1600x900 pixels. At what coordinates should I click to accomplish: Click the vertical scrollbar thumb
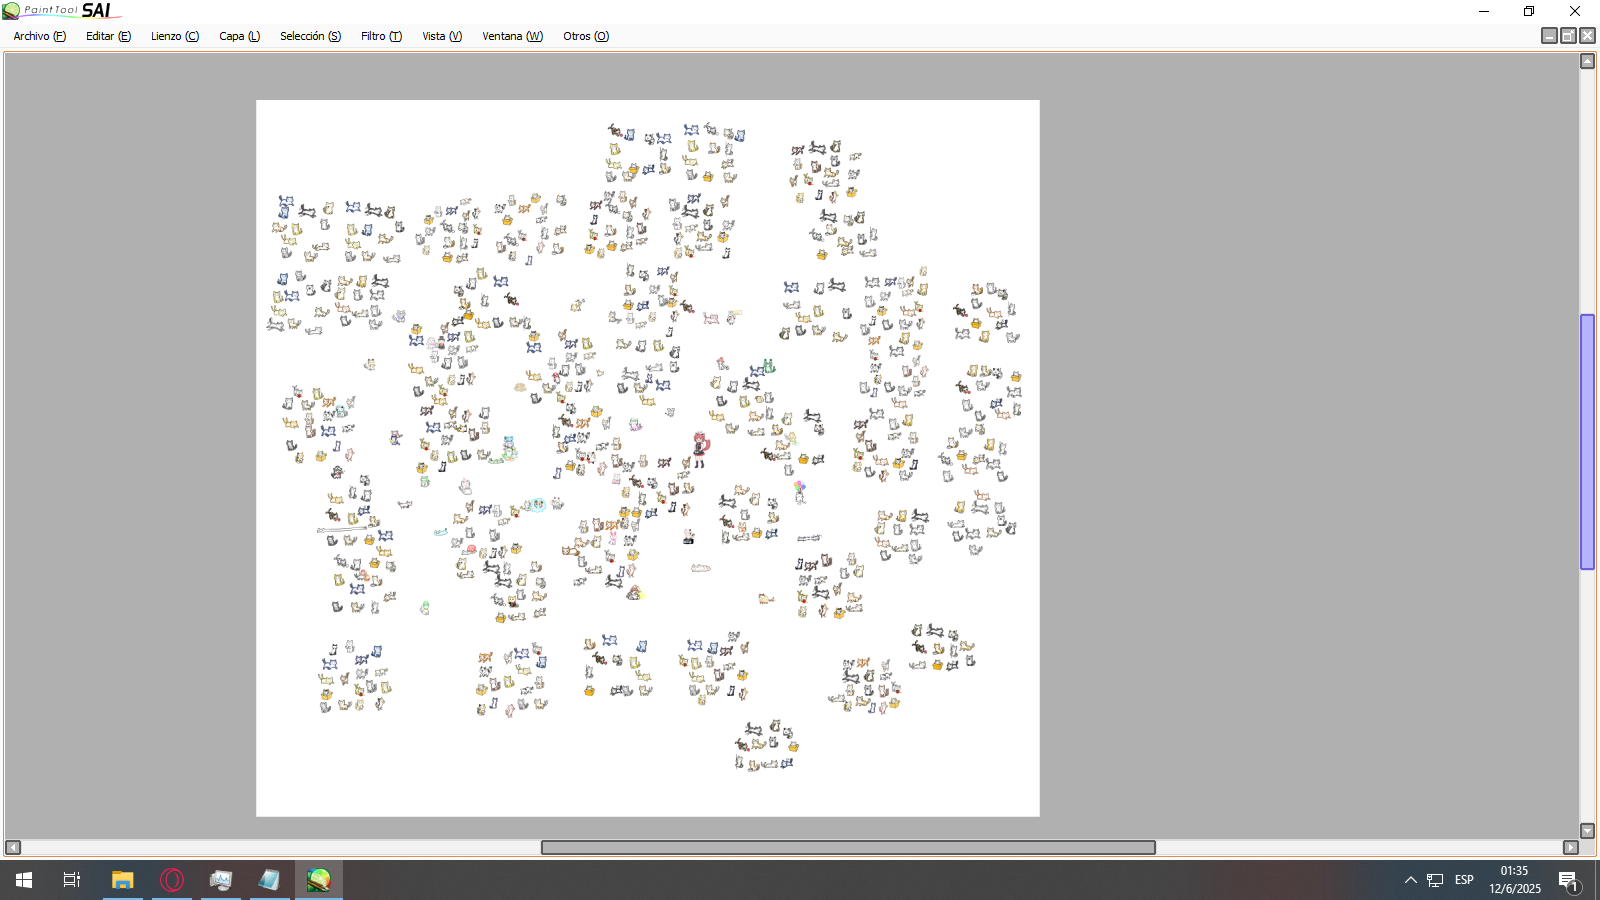point(1587,442)
